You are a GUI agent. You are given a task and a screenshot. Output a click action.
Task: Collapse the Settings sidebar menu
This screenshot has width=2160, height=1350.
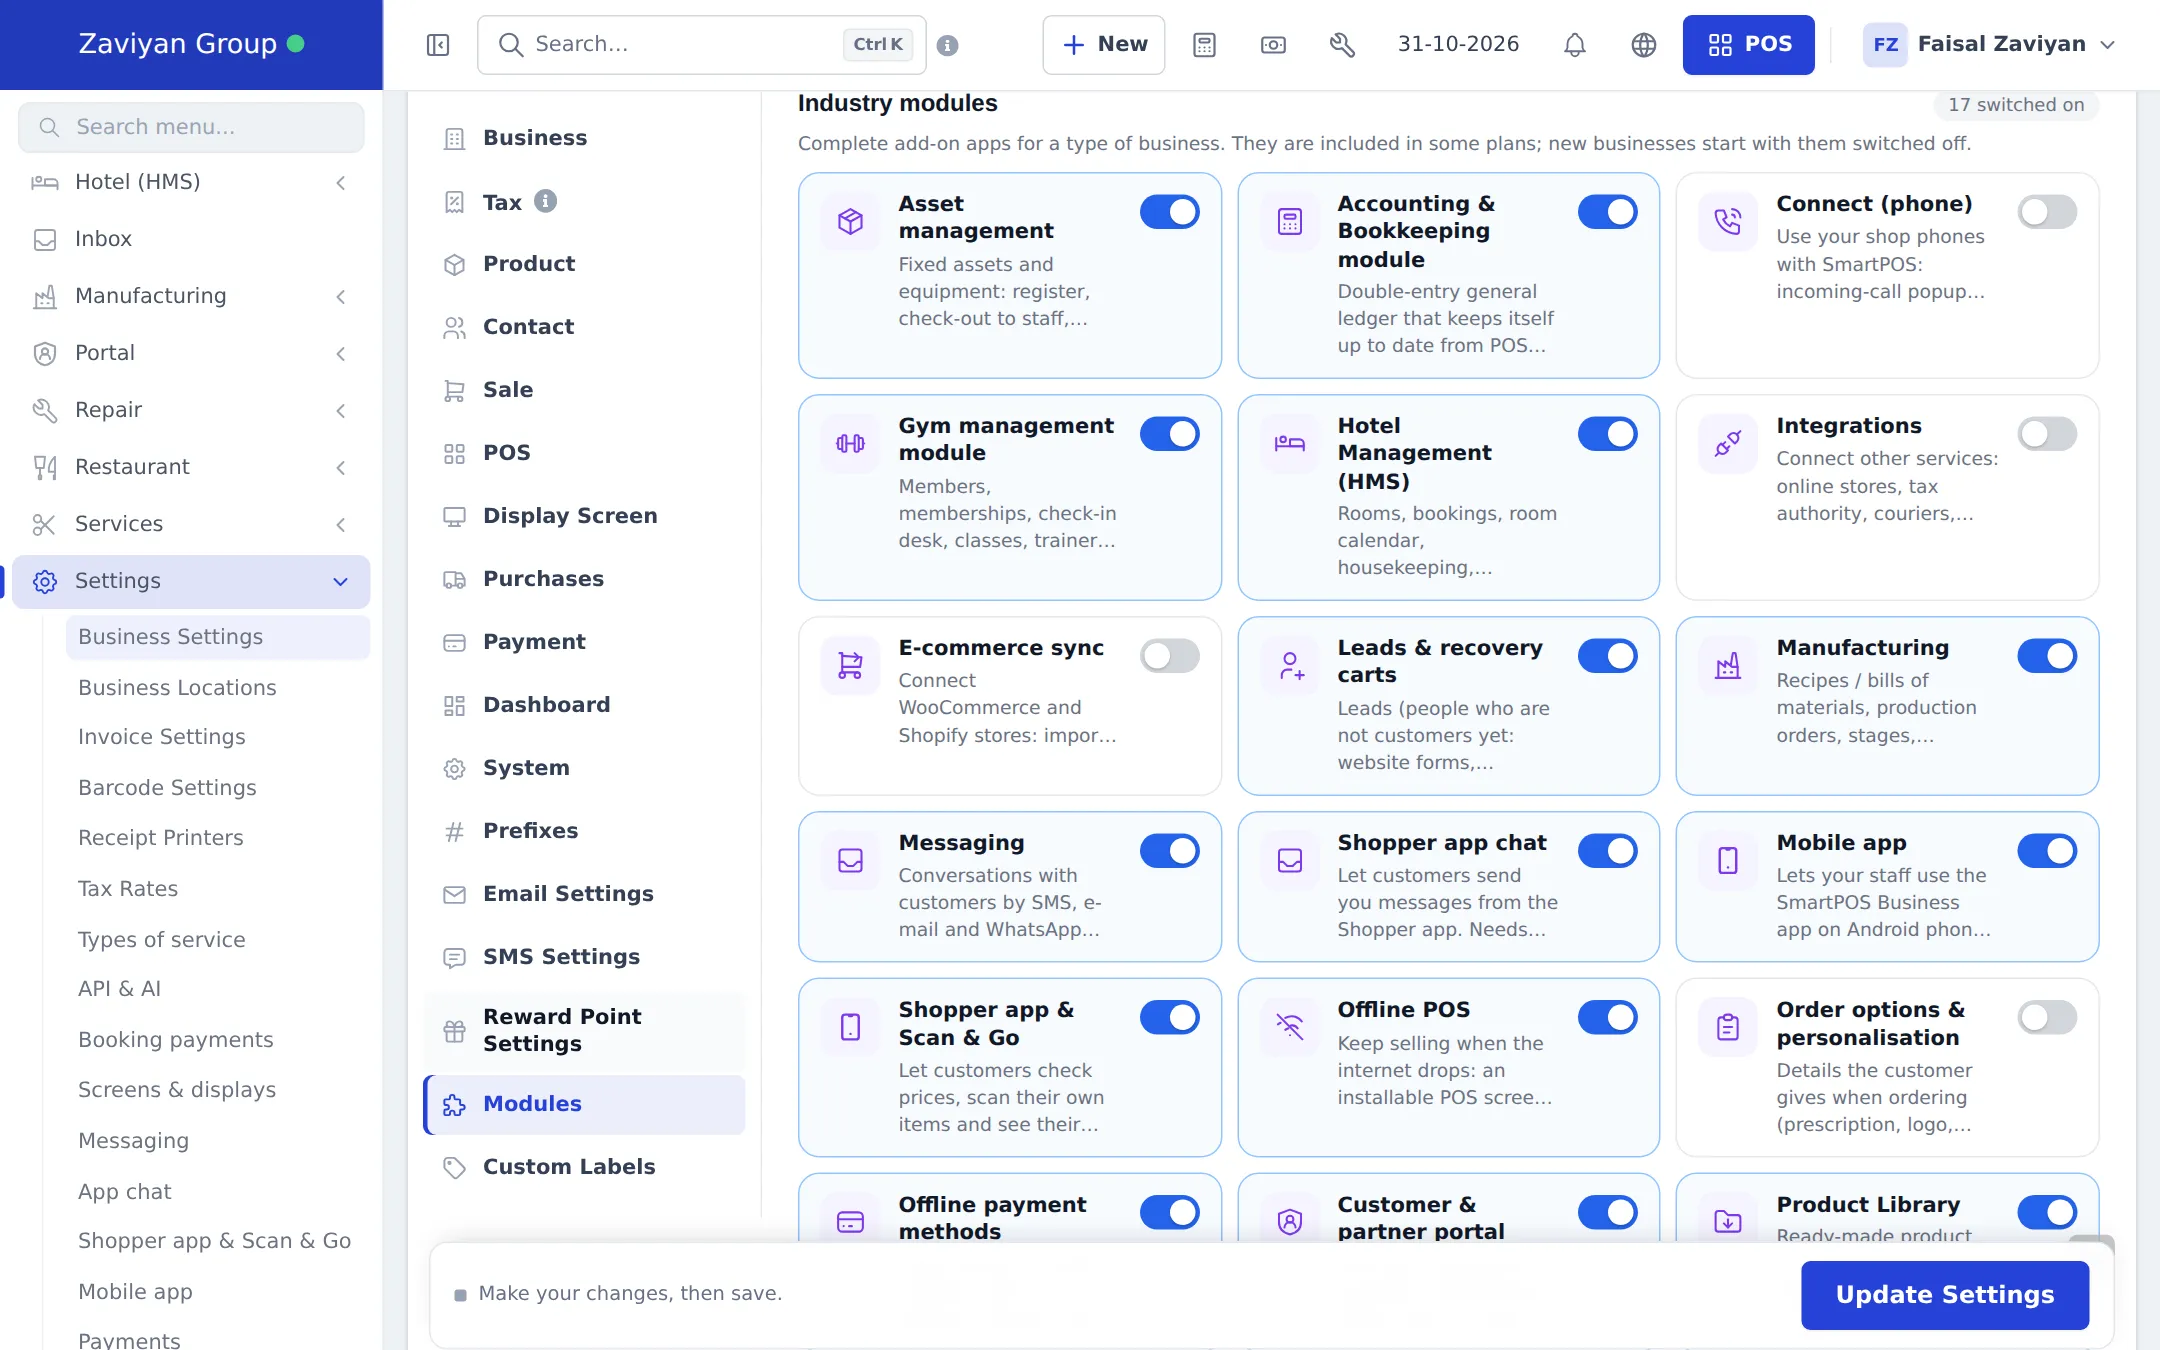pos(191,581)
